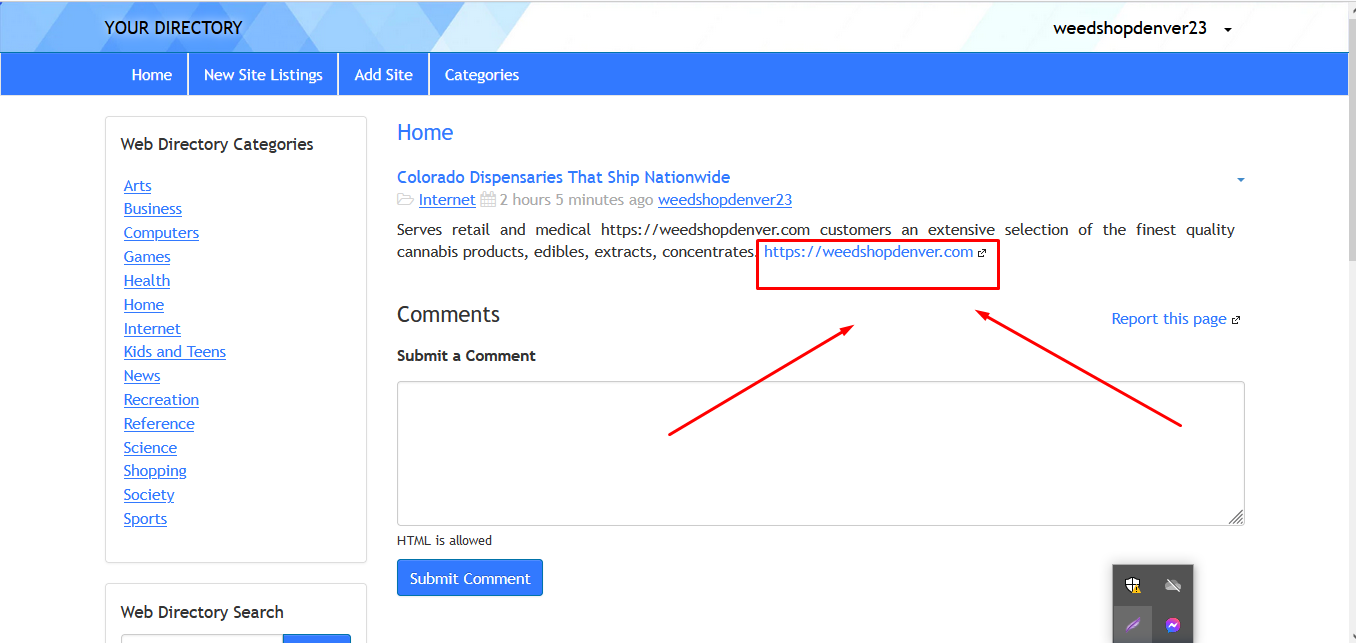The width and height of the screenshot is (1356, 643).
Task: Click the "HTML is allowed" note
Action: point(444,540)
